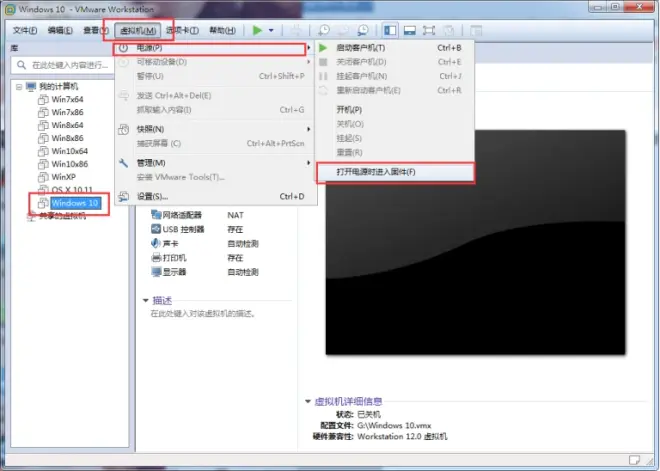This screenshot has height=471, width=660.
Task: Select 我的计算机 in library tree
Action: (x=59, y=86)
